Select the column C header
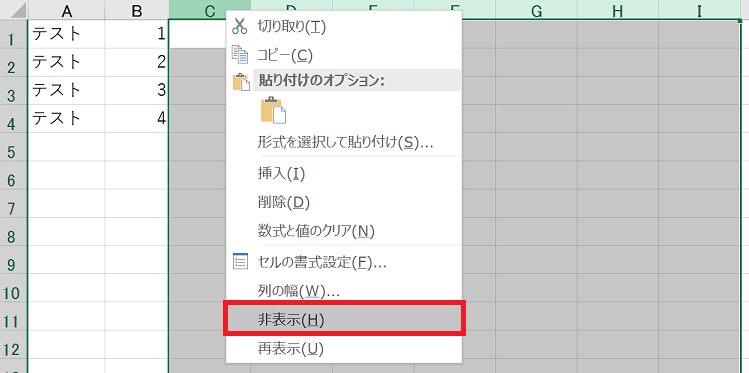 click(209, 11)
